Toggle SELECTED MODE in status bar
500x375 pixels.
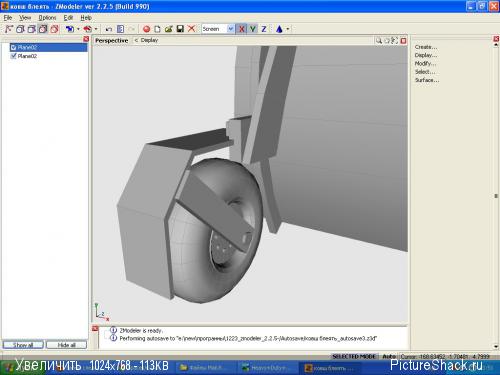354,356
